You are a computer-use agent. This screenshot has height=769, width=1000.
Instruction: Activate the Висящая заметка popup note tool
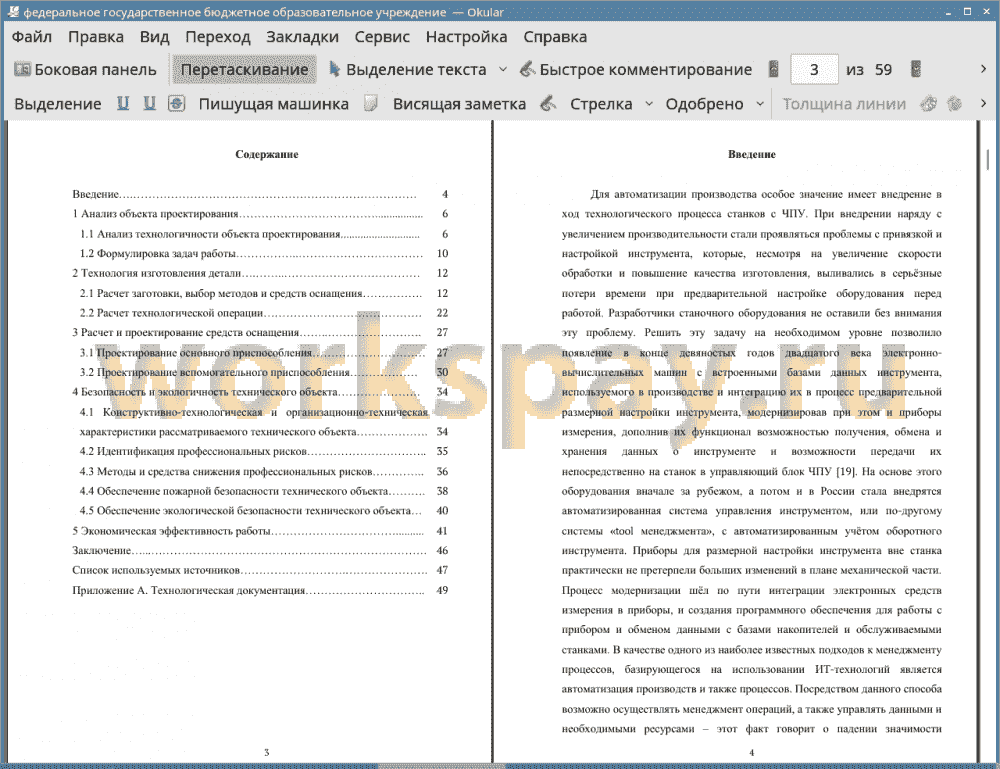point(459,104)
